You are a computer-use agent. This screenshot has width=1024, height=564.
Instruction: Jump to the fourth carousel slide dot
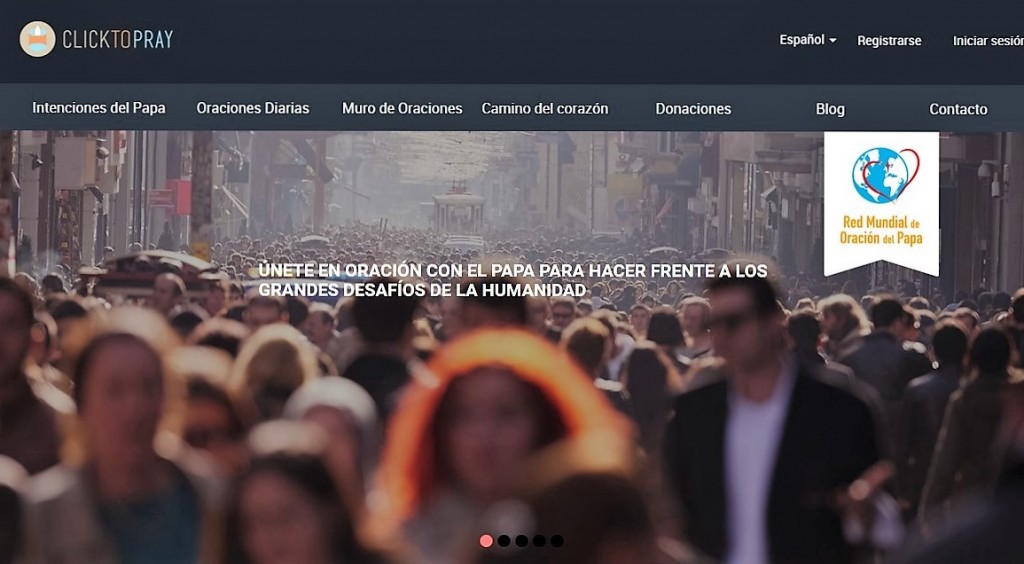539,541
